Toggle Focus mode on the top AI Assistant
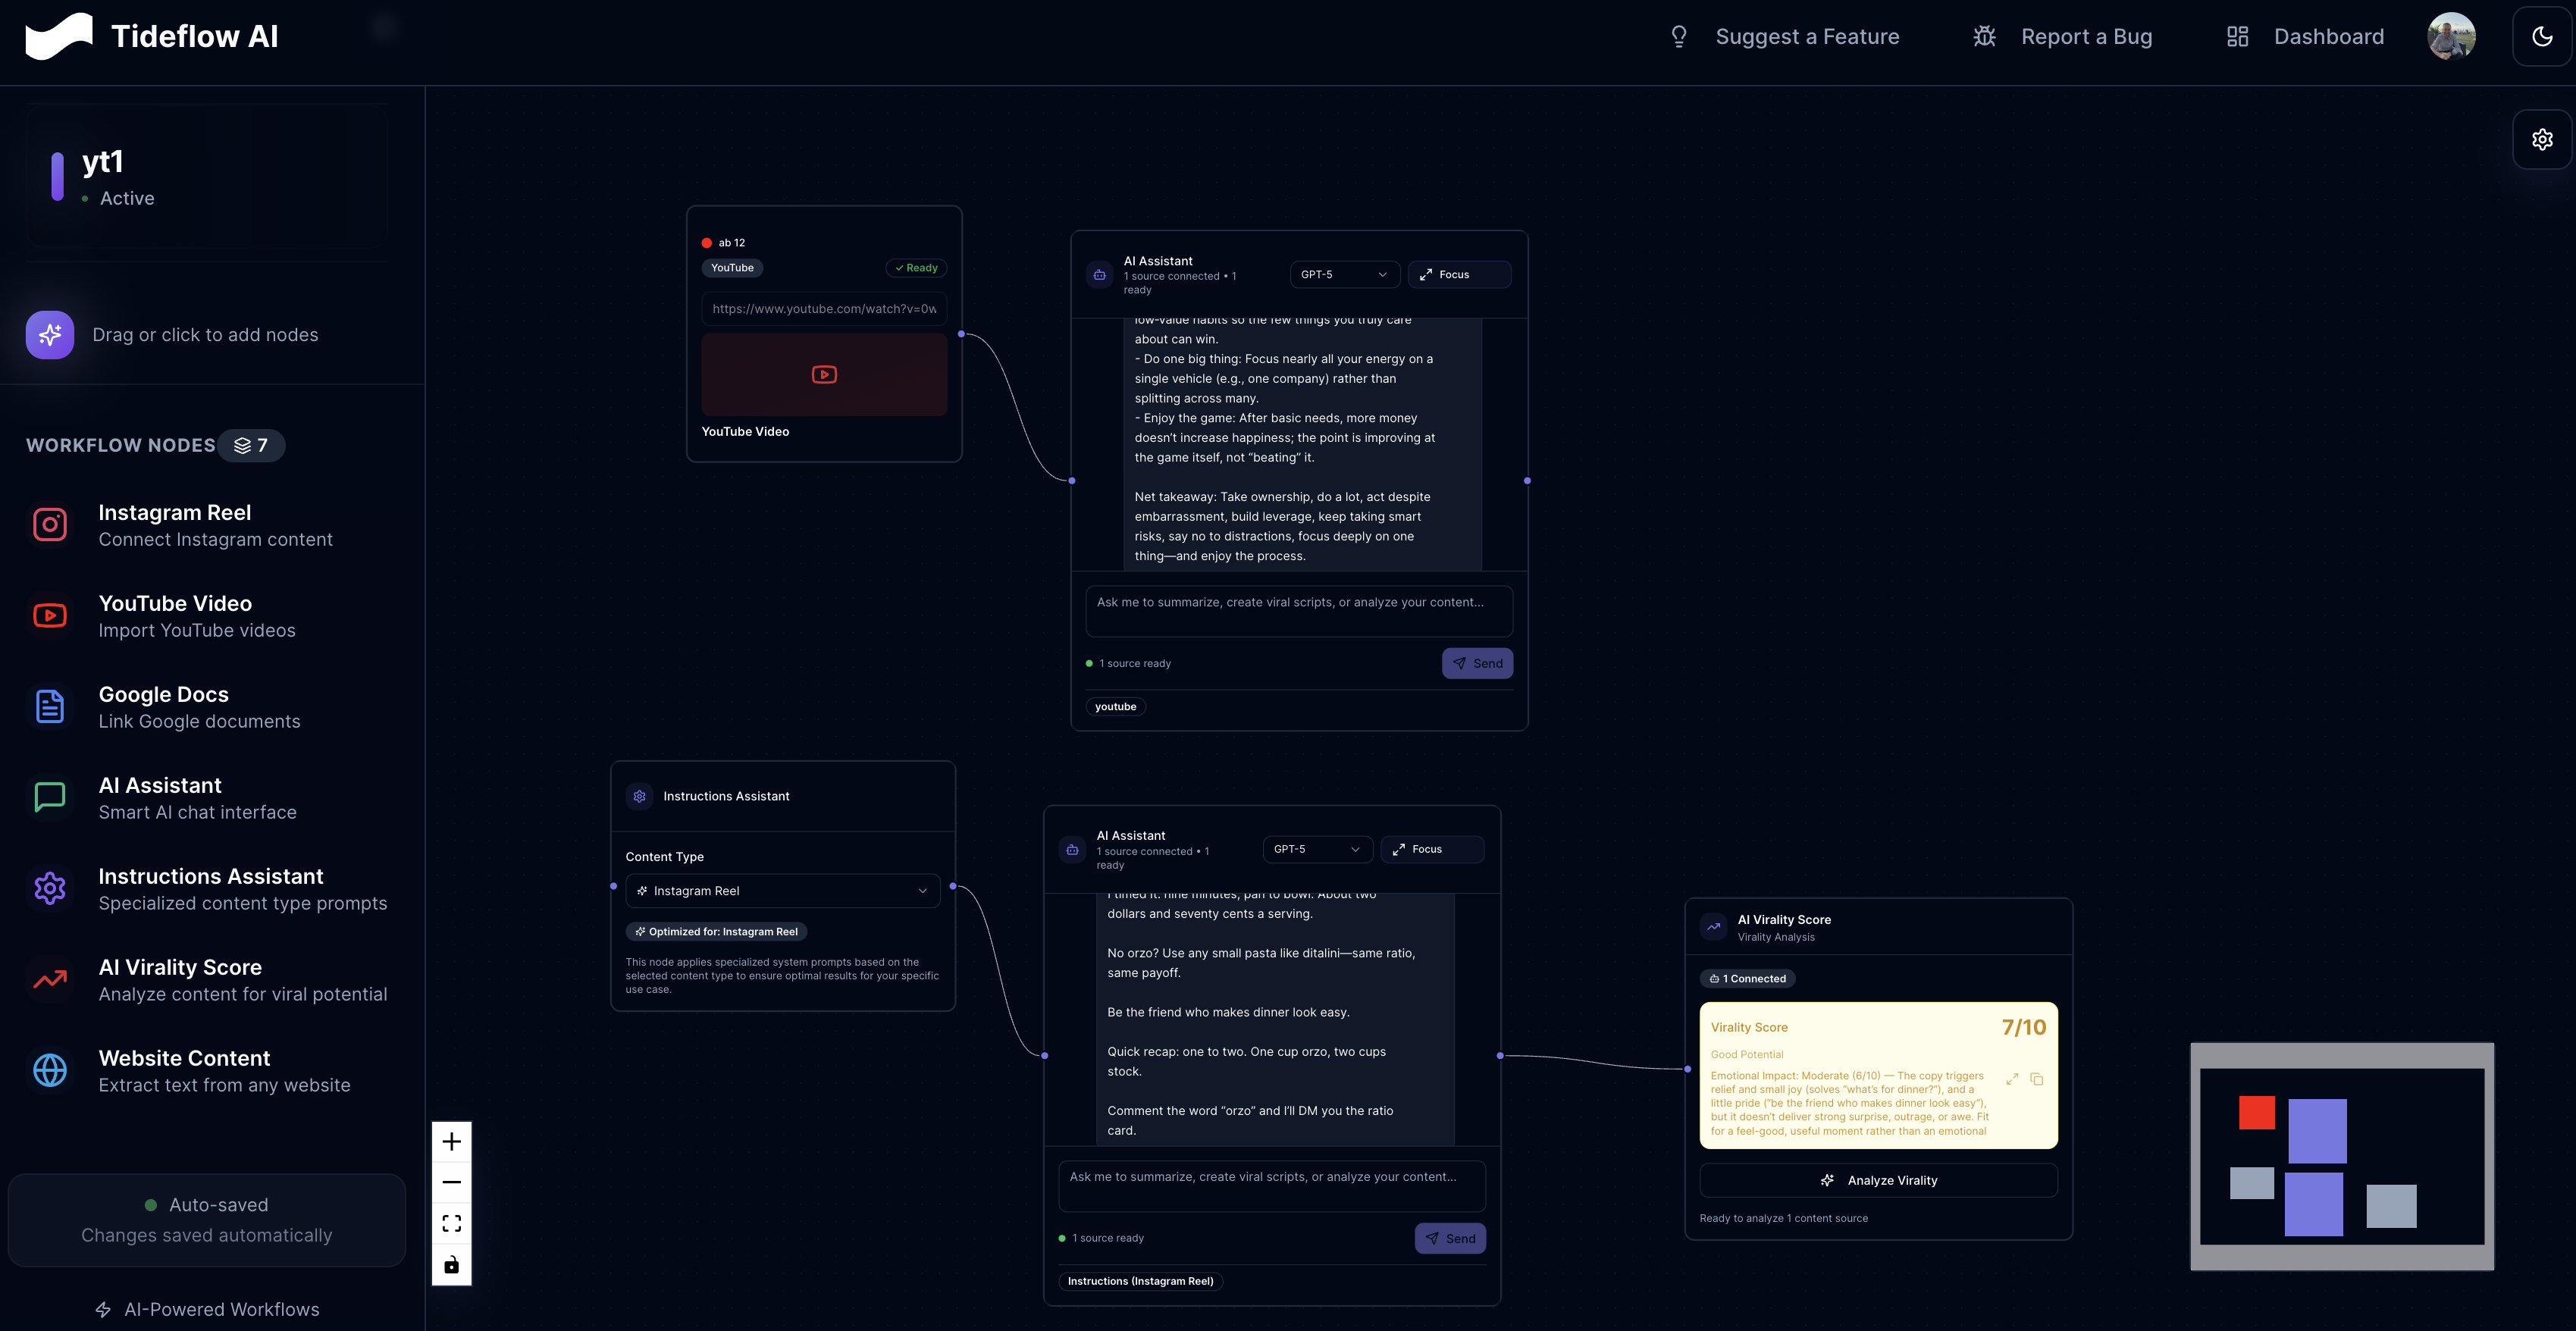Viewport: 2576px width, 1331px height. (1459, 275)
